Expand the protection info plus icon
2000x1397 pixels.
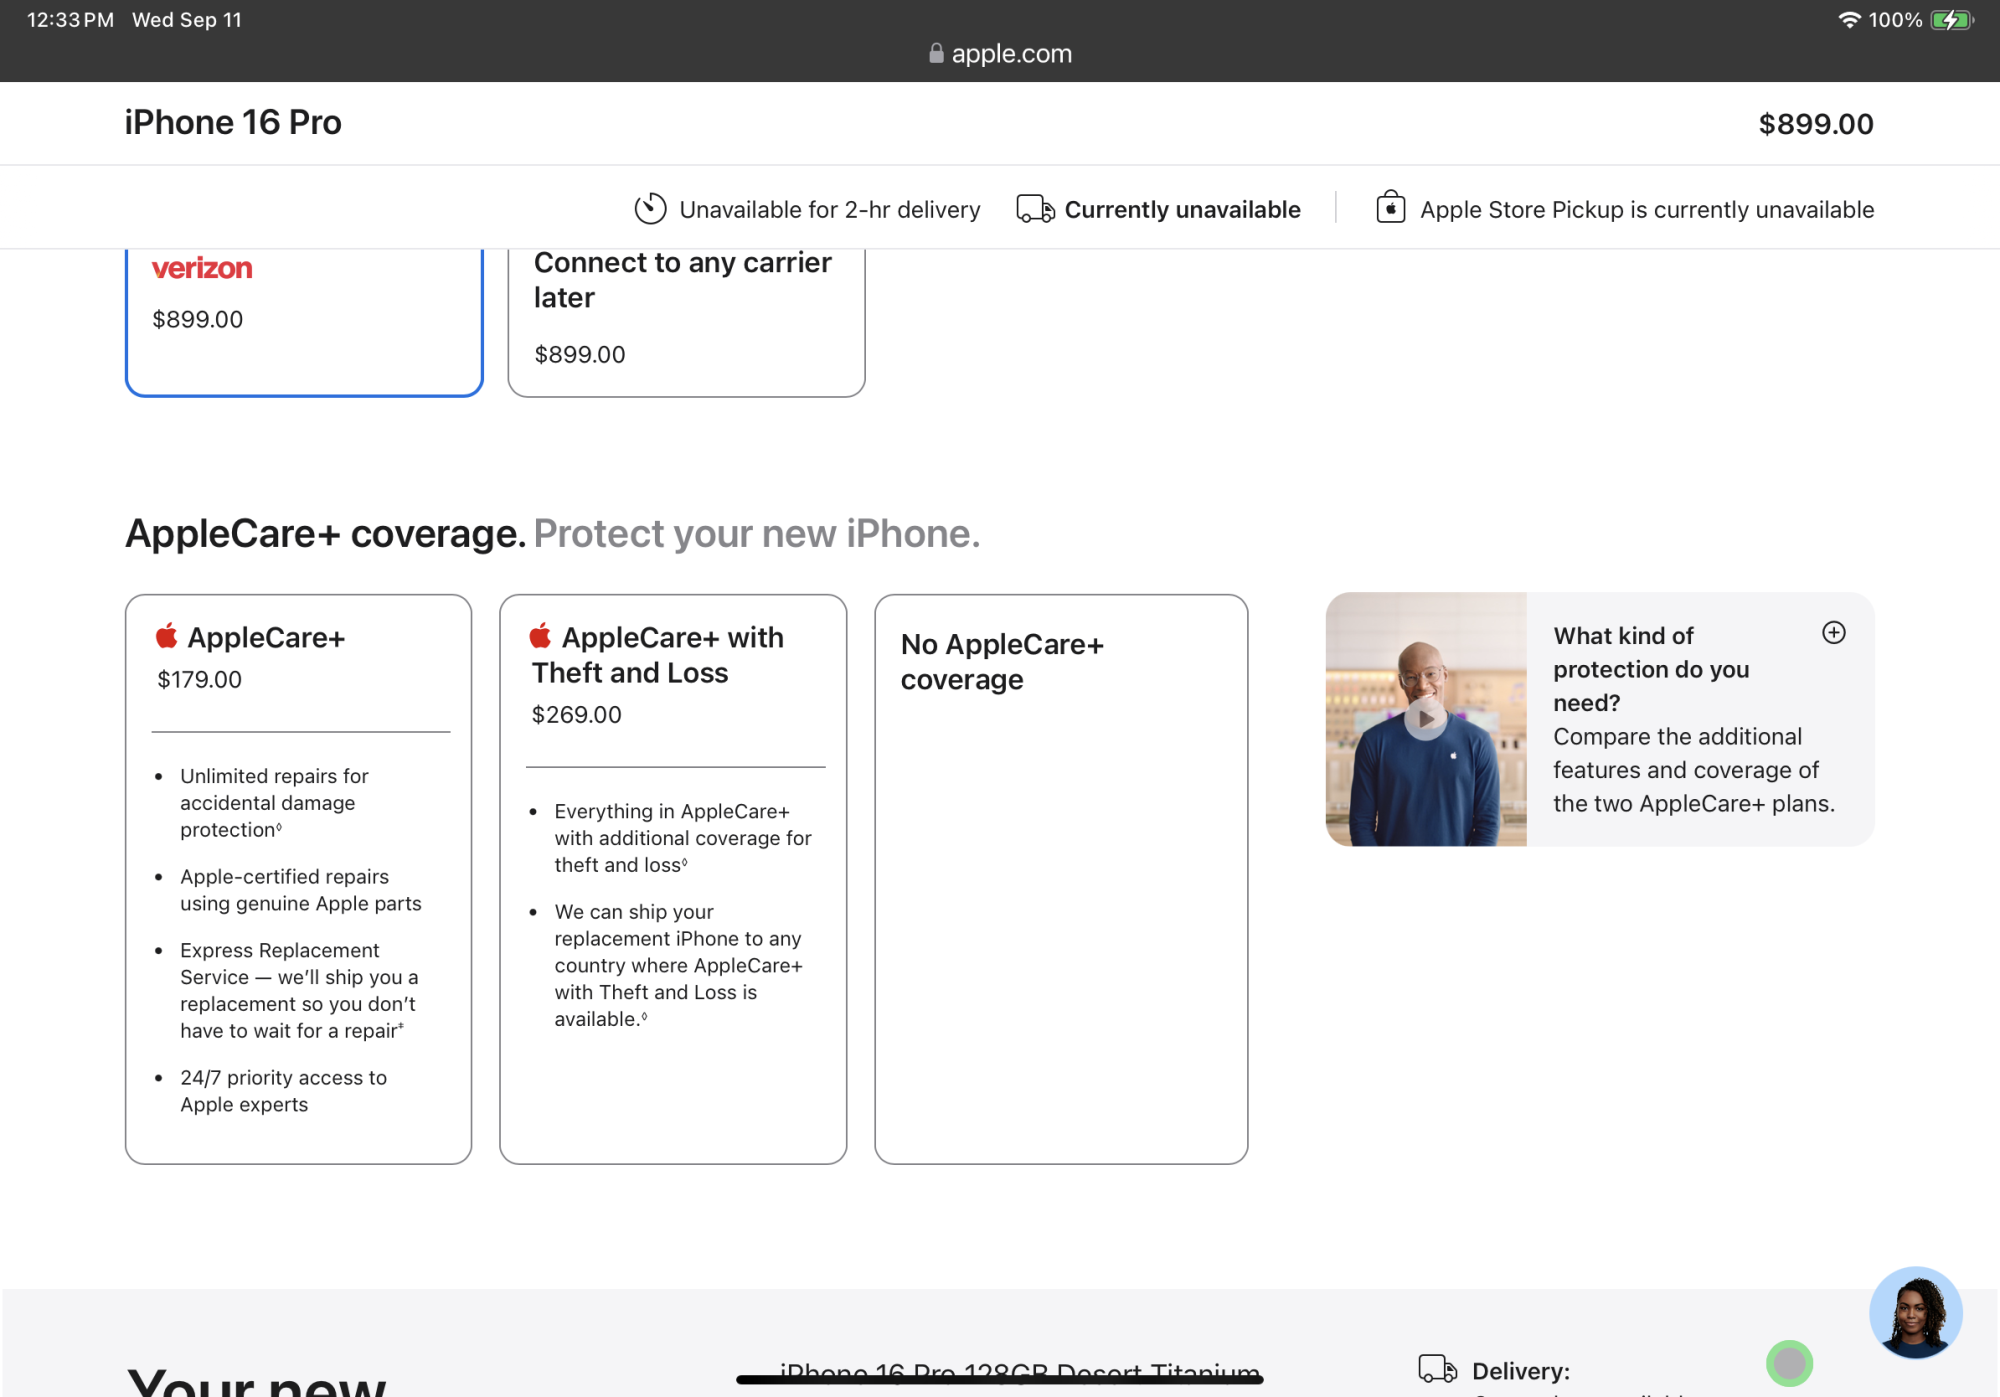pyautogui.click(x=1833, y=633)
